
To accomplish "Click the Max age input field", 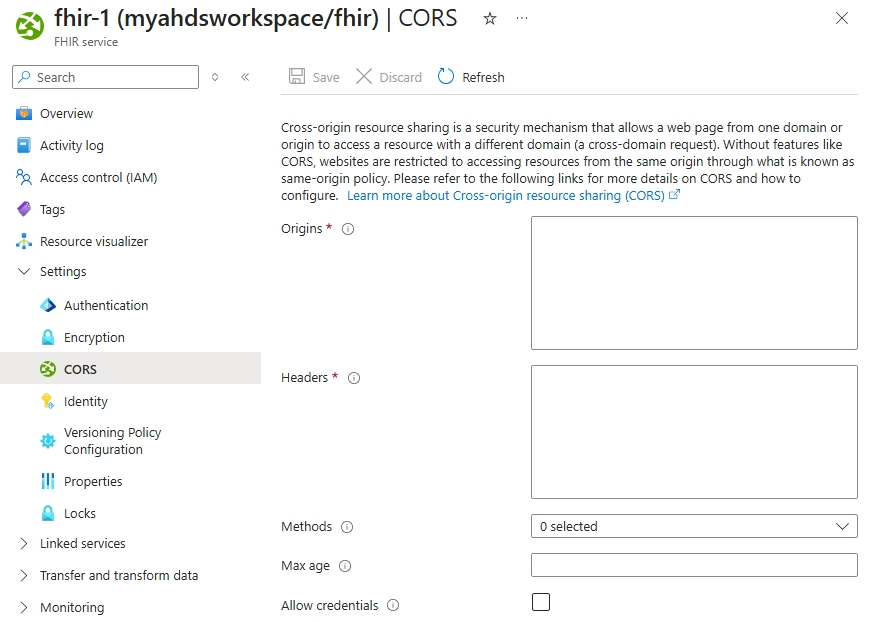I will click(694, 565).
